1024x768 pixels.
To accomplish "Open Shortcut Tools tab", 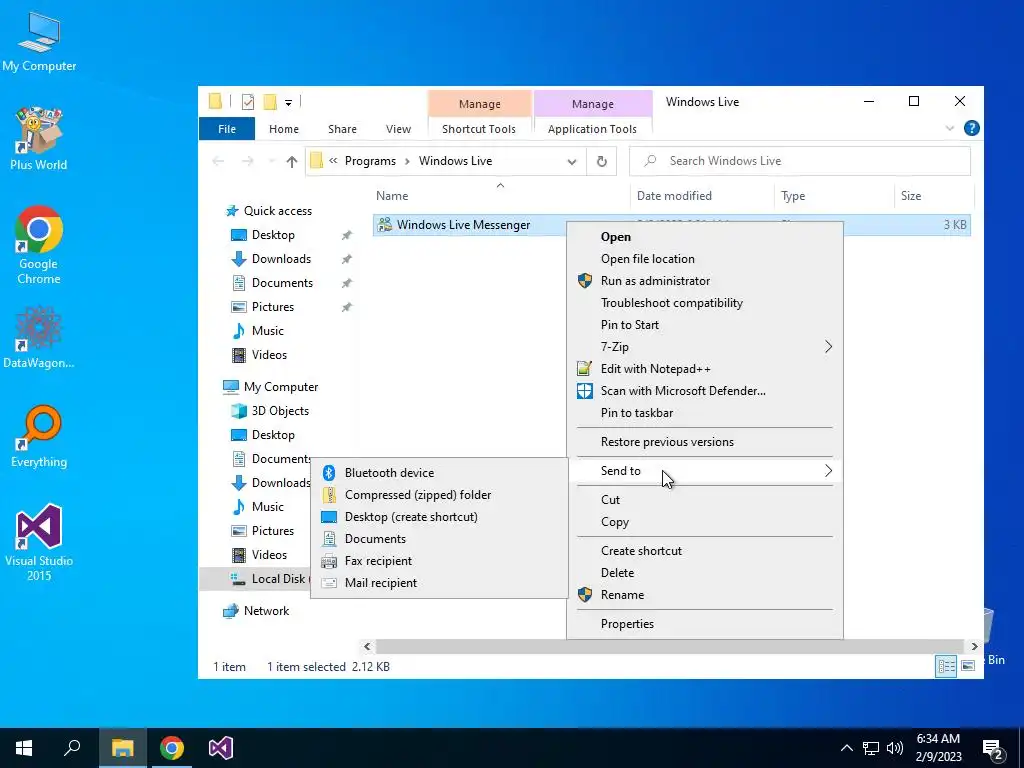I will click(x=479, y=129).
